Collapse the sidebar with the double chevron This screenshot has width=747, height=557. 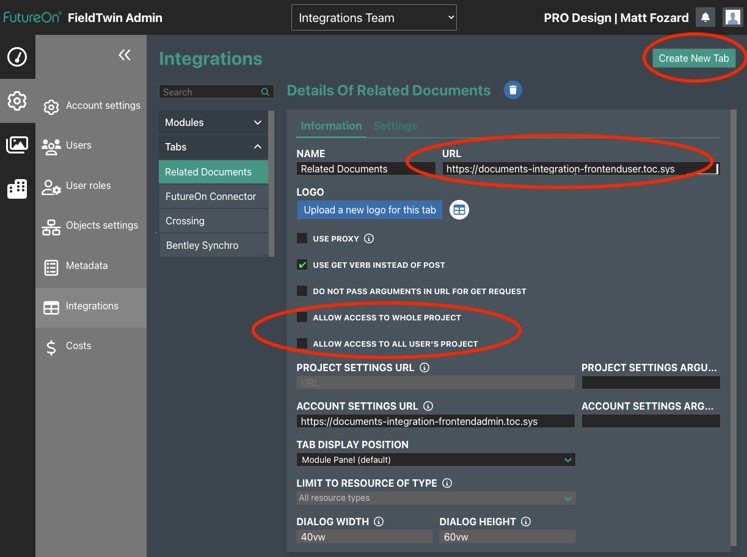point(124,55)
